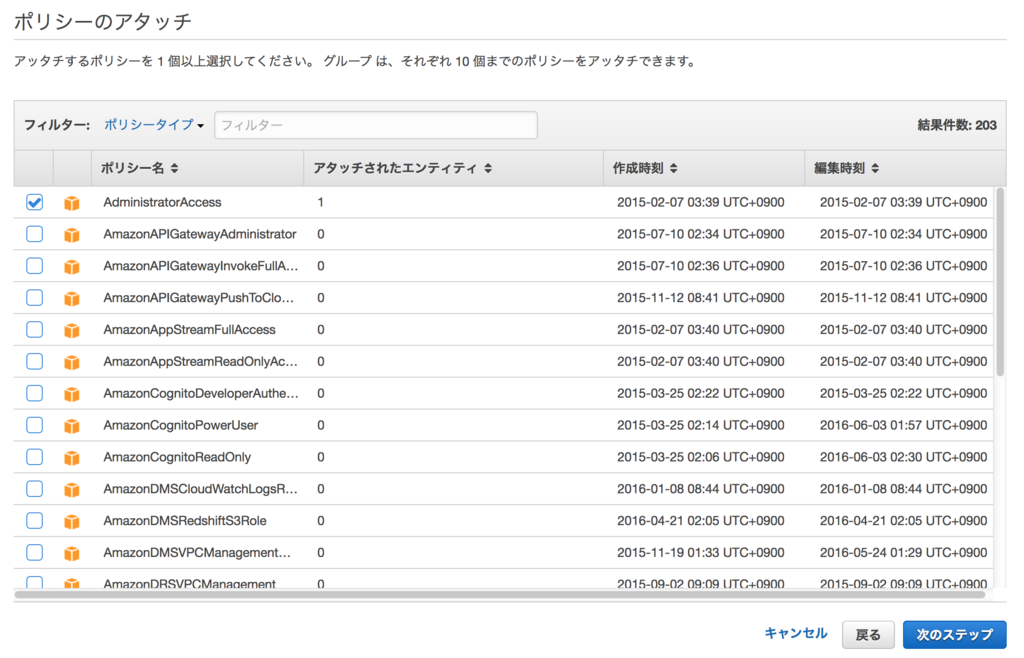Click the AmazonDMSCloudWatchLogsR… policy icon
Viewport: 1024px width, 658px height.
click(x=72, y=490)
